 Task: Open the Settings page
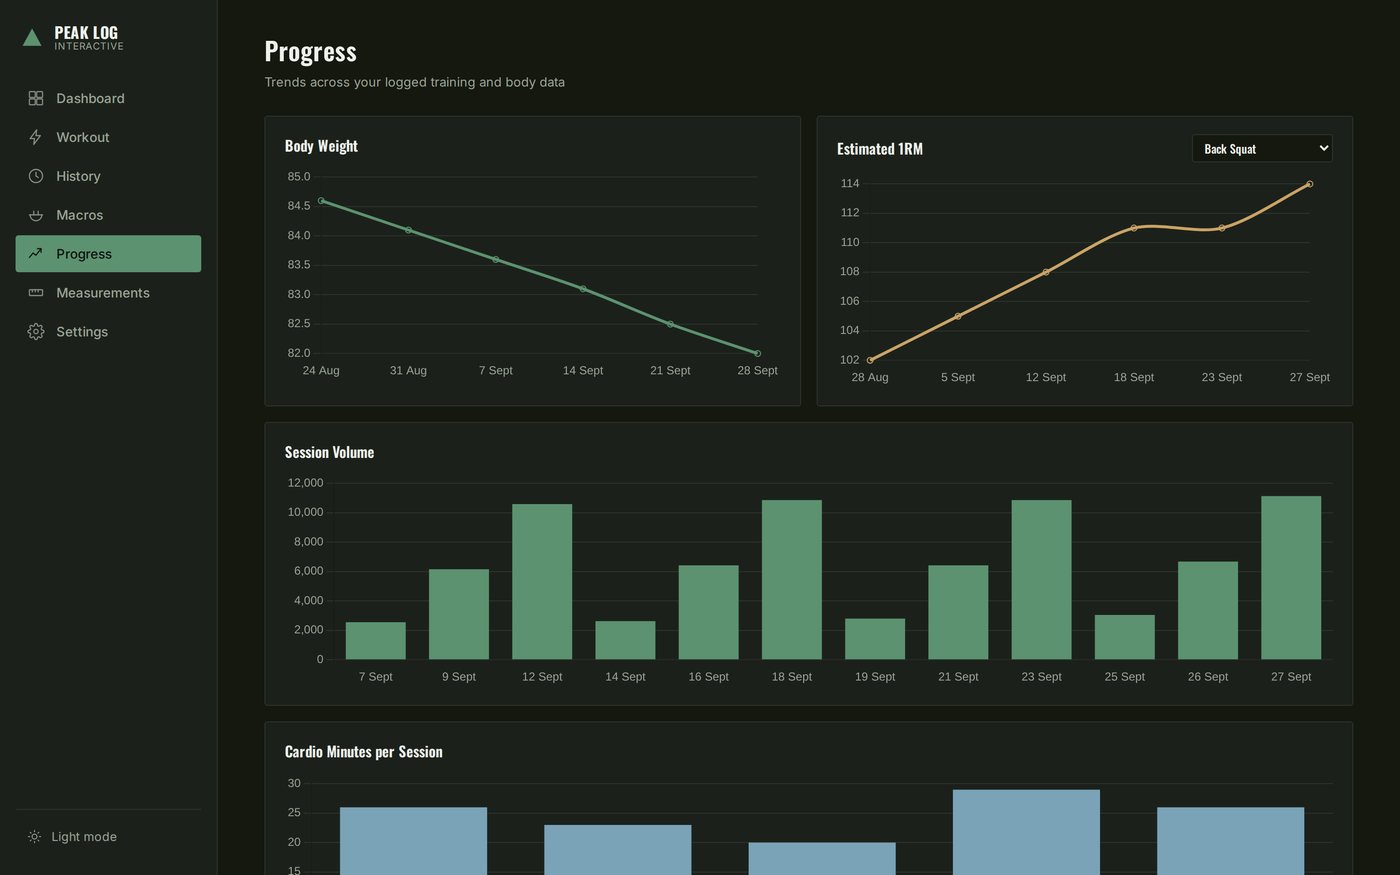pyautogui.click(x=108, y=332)
